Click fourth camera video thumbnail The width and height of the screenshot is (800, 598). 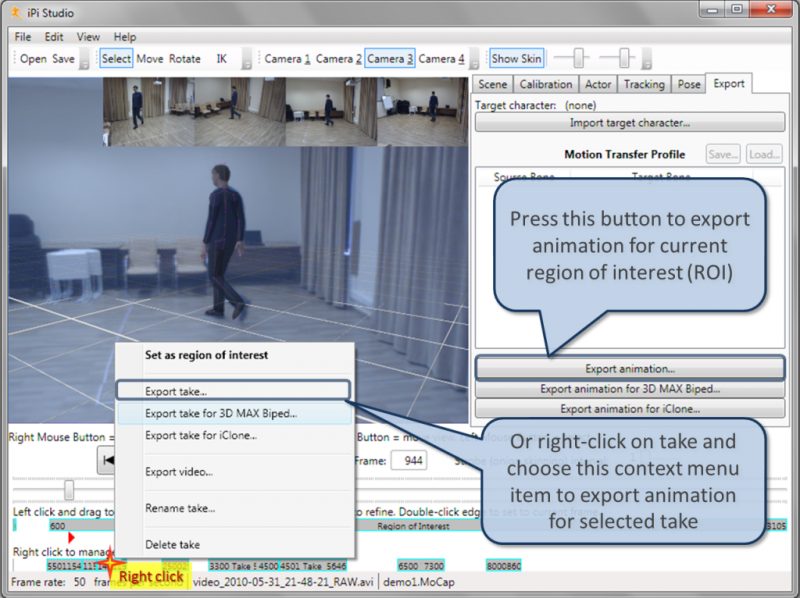[x=422, y=112]
